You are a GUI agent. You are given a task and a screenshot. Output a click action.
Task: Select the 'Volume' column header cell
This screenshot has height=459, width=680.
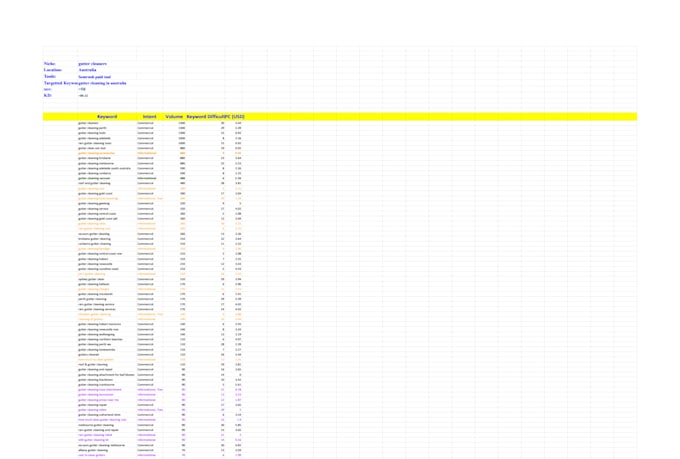point(174,116)
